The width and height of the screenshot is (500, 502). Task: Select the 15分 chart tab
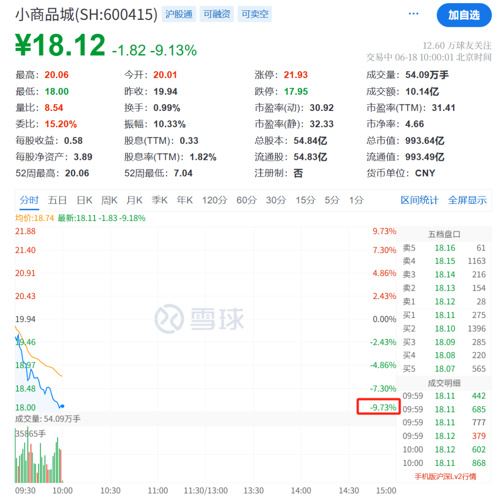(x=305, y=200)
